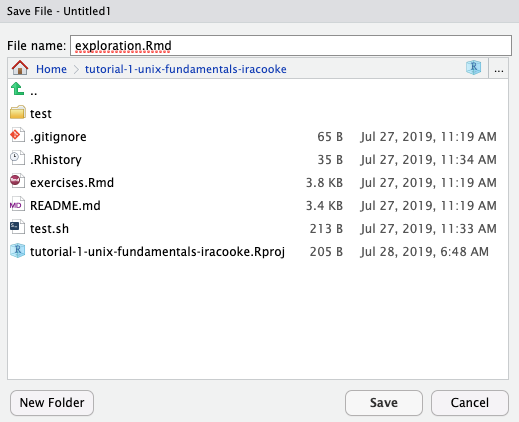Click the exercises.Rmd red Rmd icon
The width and height of the screenshot is (519, 422).
tap(17, 181)
